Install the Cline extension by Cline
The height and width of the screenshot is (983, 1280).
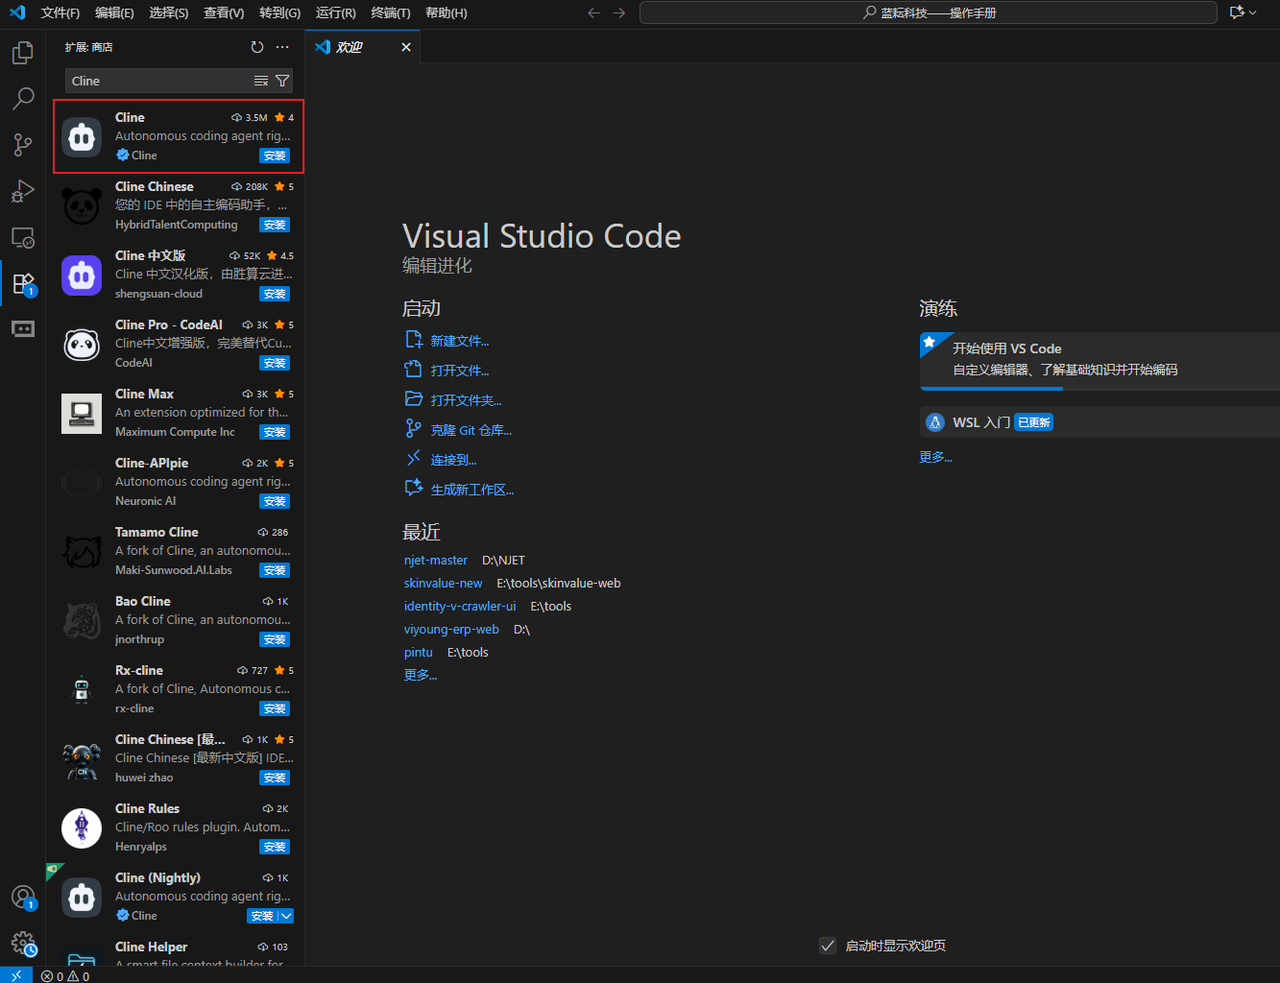(274, 156)
